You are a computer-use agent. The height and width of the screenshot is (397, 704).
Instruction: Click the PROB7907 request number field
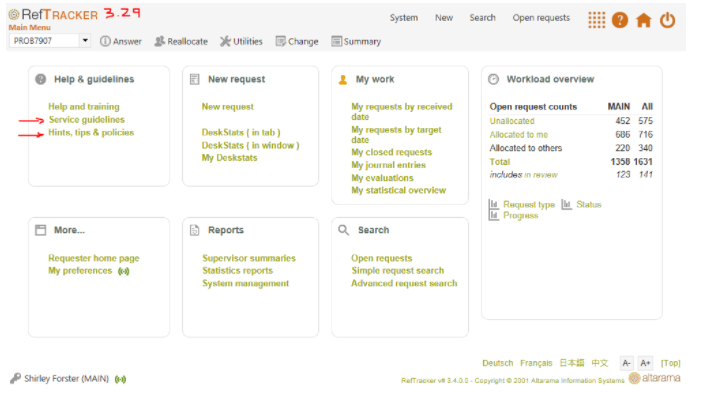coord(44,41)
